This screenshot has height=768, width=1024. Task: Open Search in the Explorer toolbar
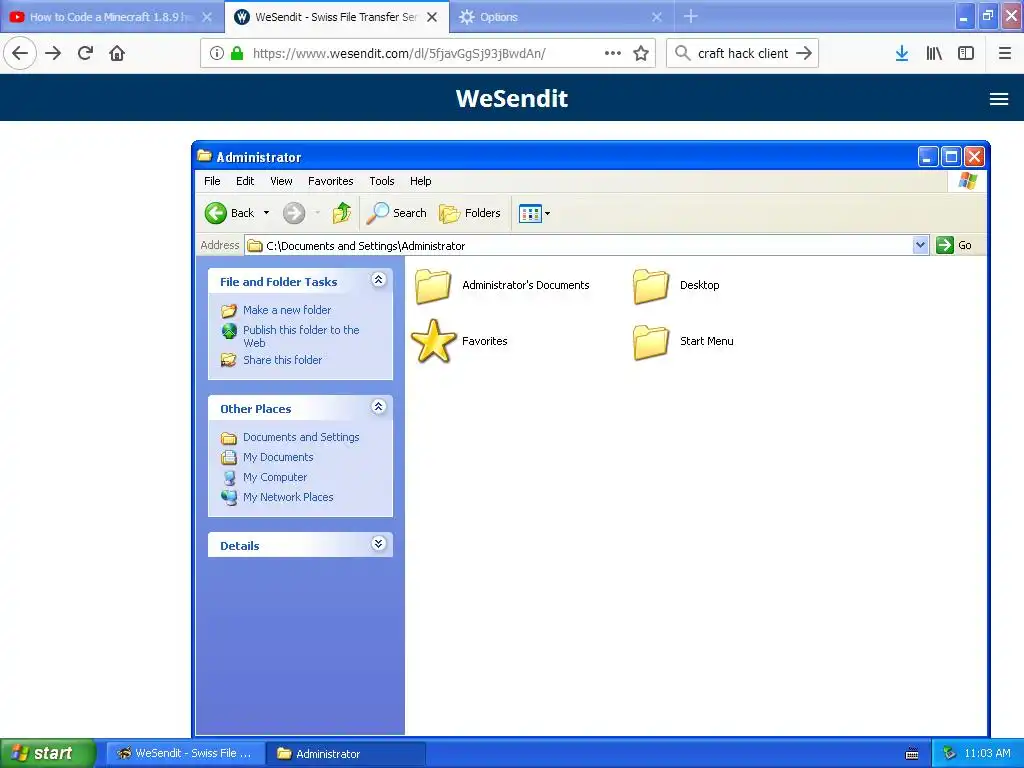pos(396,213)
